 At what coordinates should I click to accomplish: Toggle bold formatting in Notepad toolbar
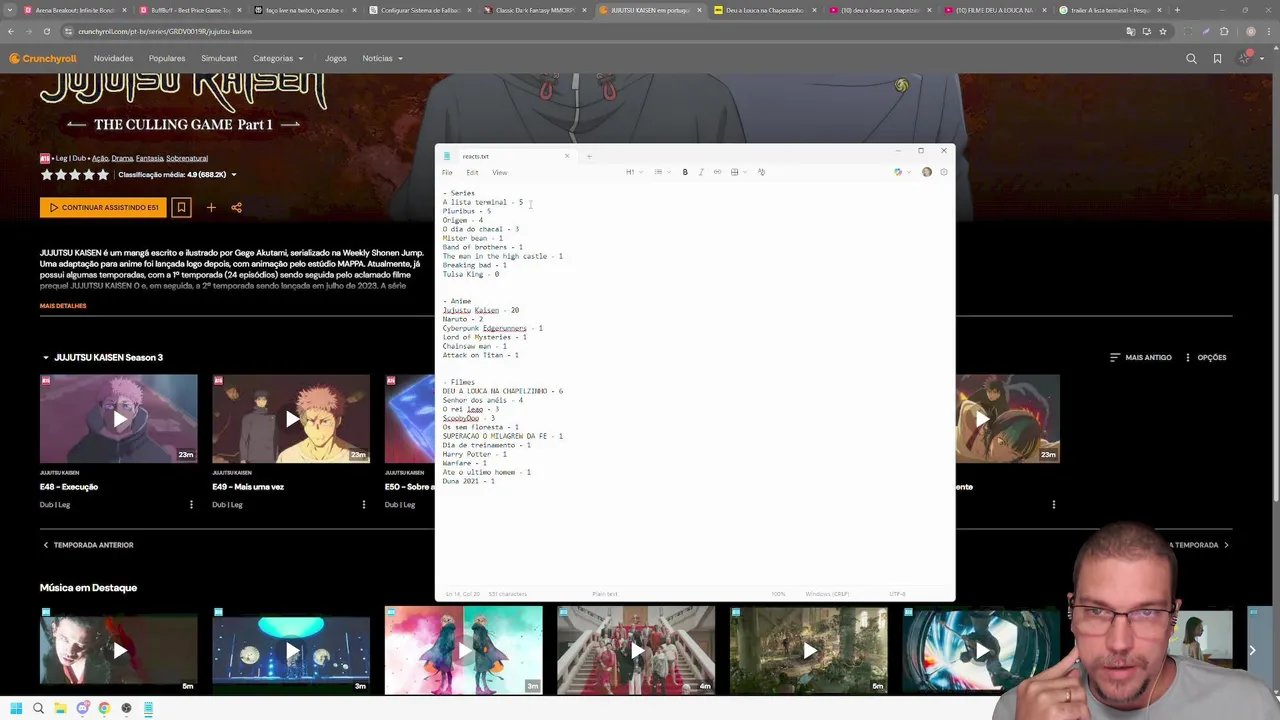(x=685, y=172)
